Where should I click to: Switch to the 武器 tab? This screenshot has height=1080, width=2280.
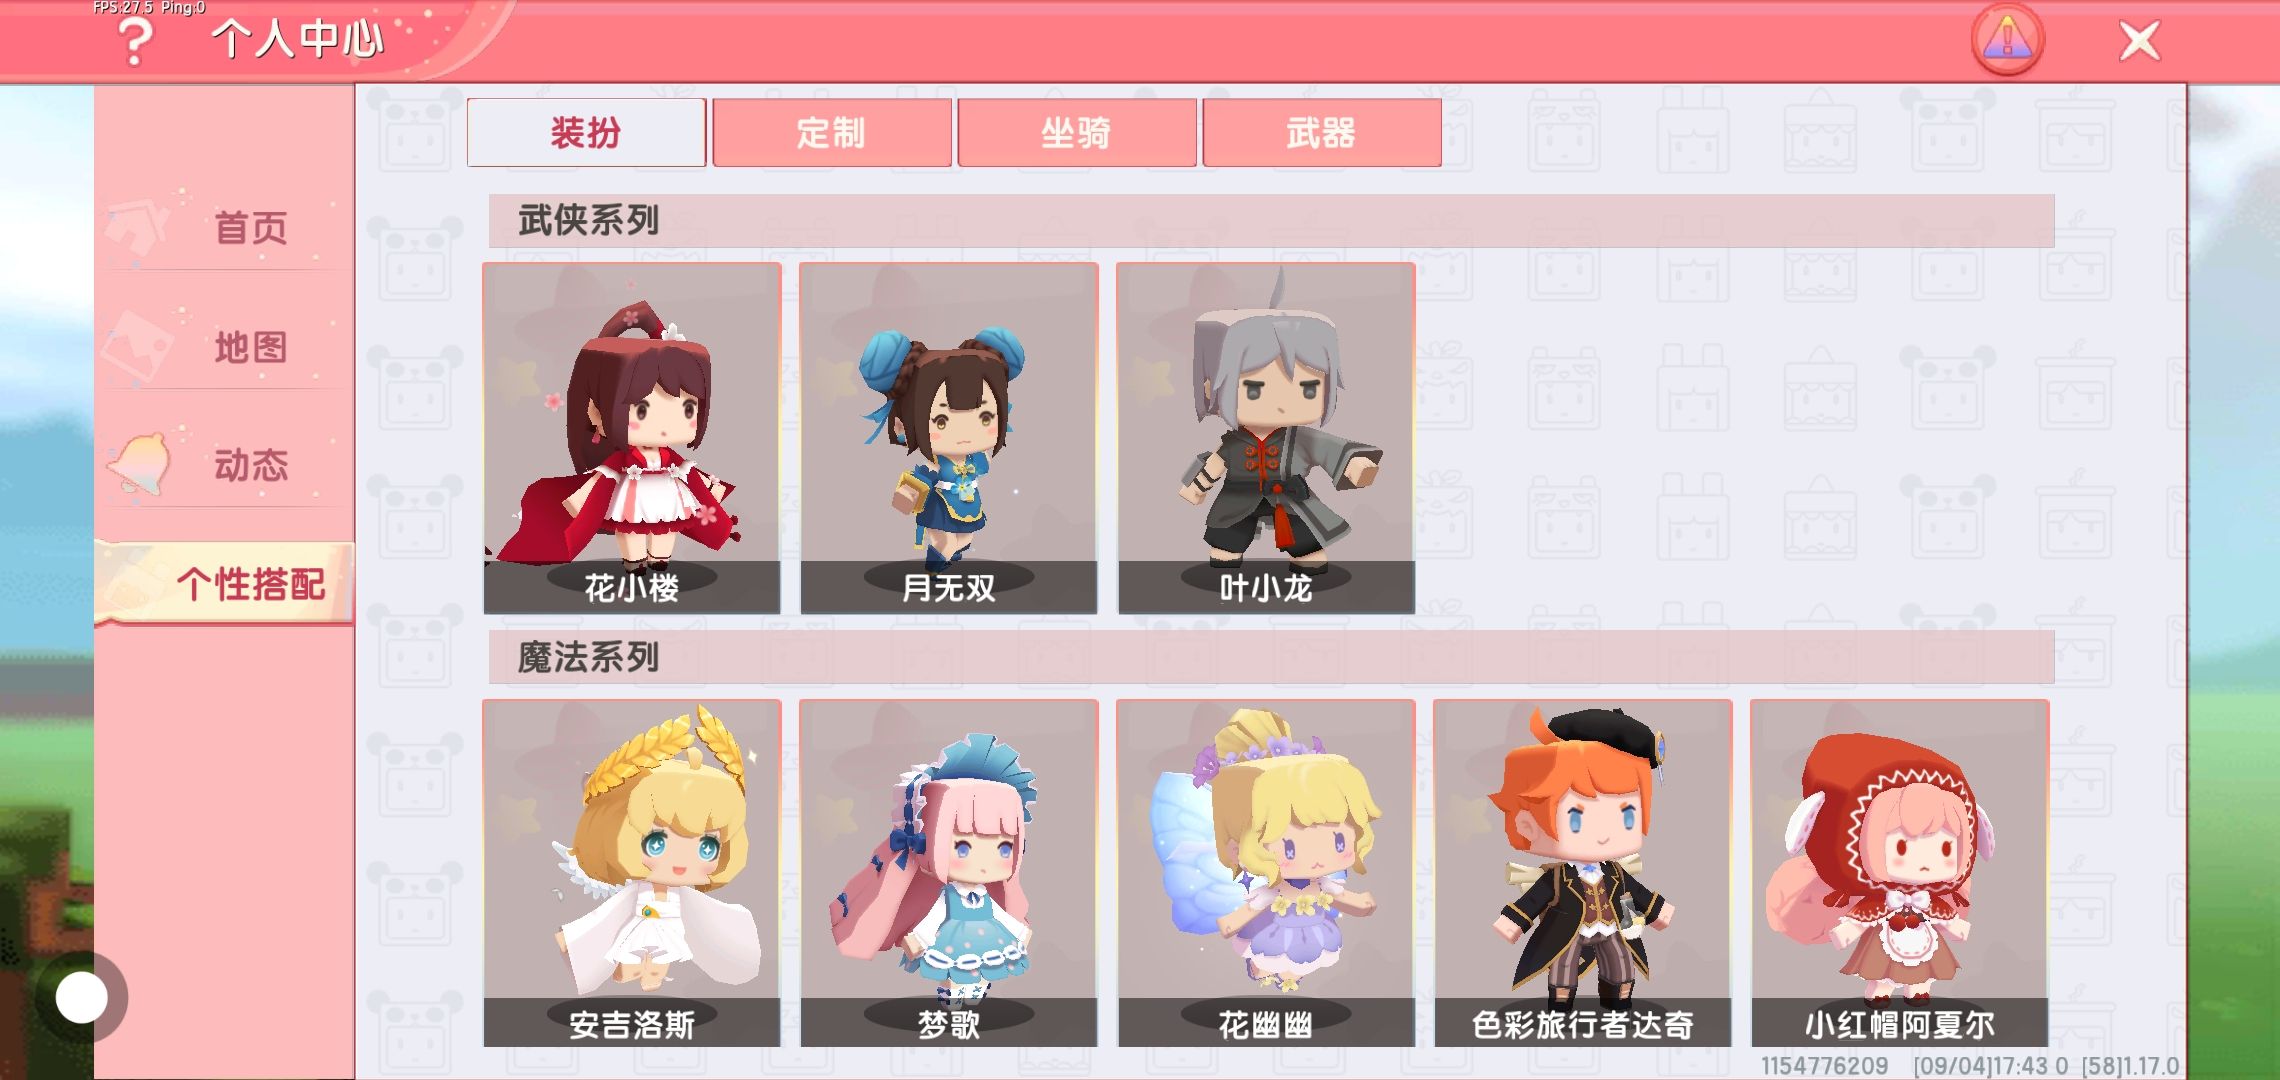1321,132
